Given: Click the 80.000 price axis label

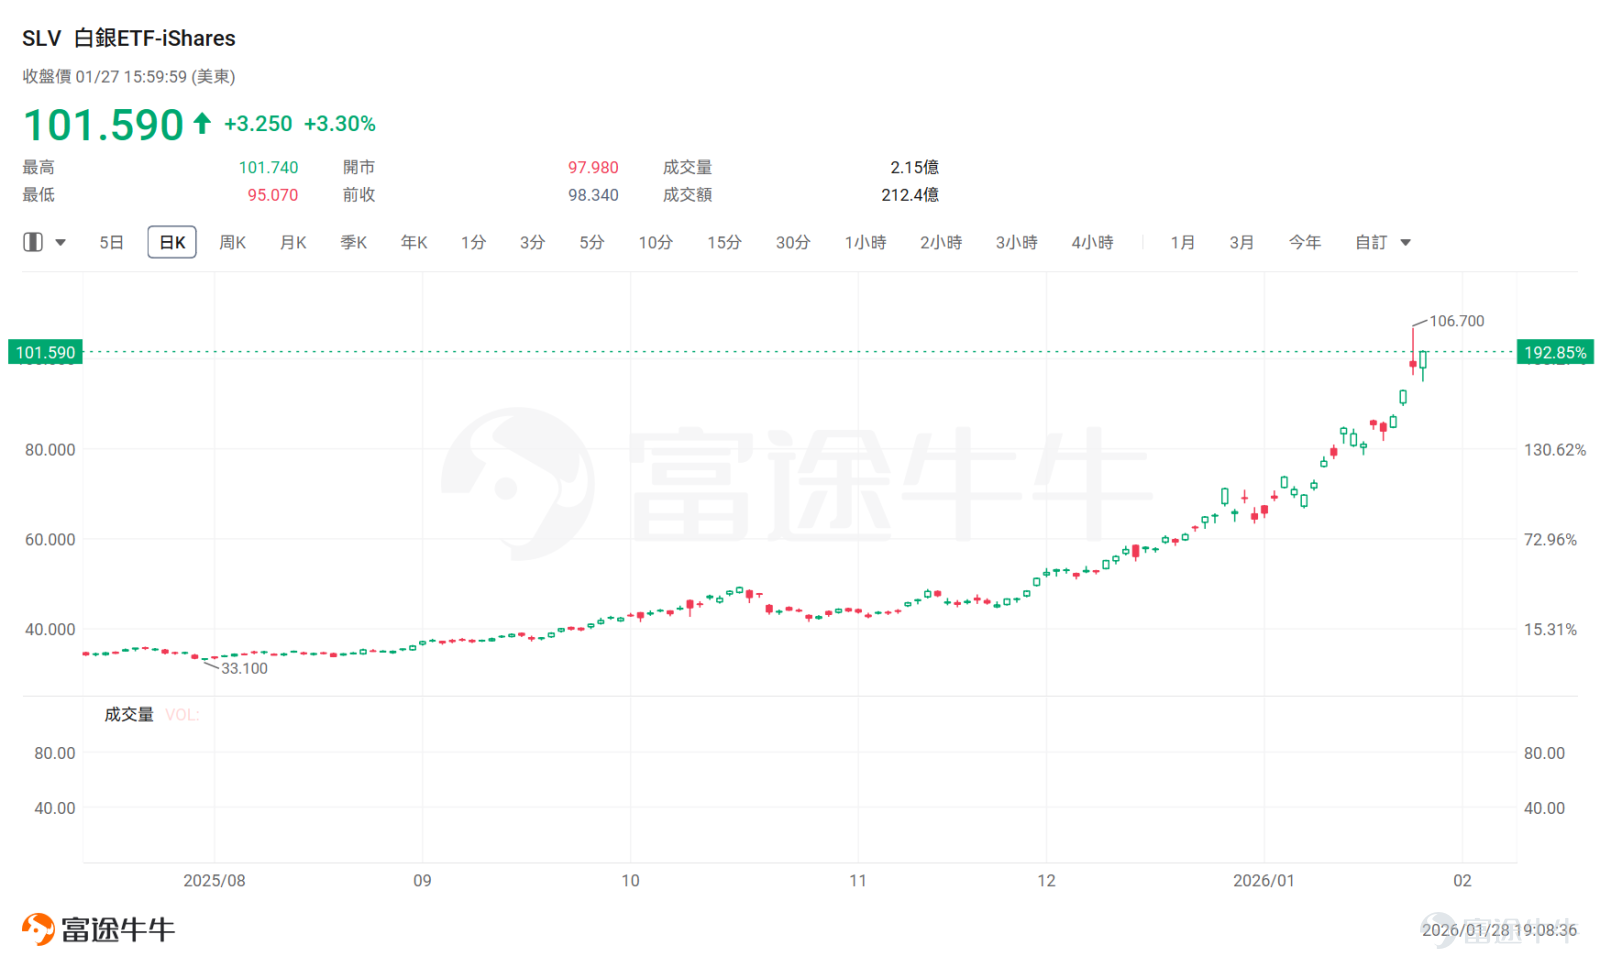Looking at the screenshot, I should coord(50,450).
